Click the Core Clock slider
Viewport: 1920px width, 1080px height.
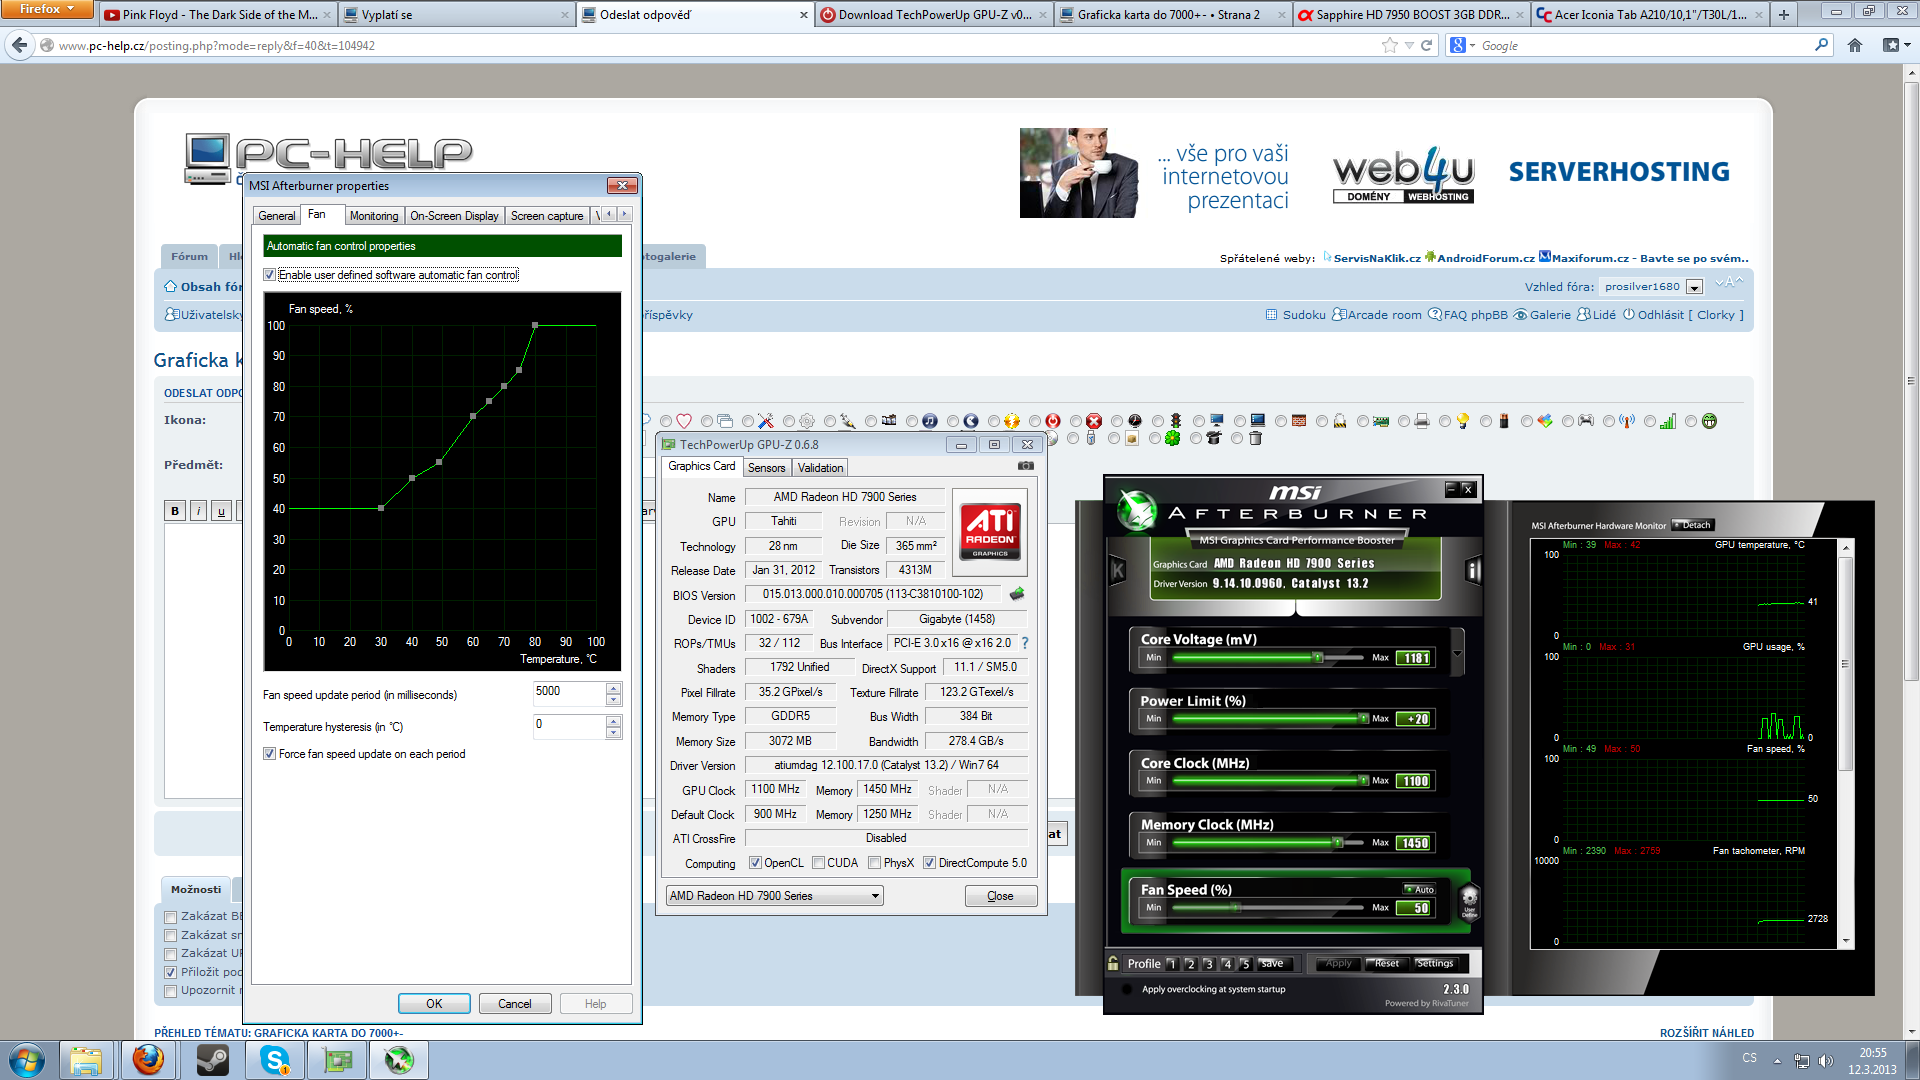pyautogui.click(x=1268, y=781)
